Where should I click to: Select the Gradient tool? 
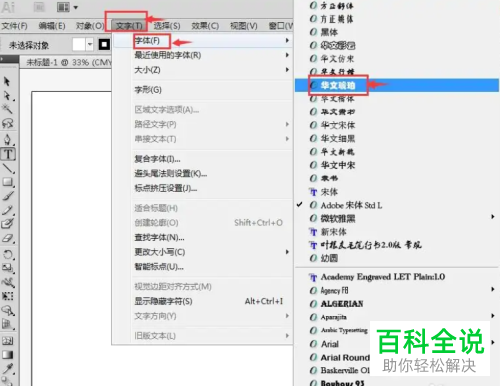(x=8, y=354)
